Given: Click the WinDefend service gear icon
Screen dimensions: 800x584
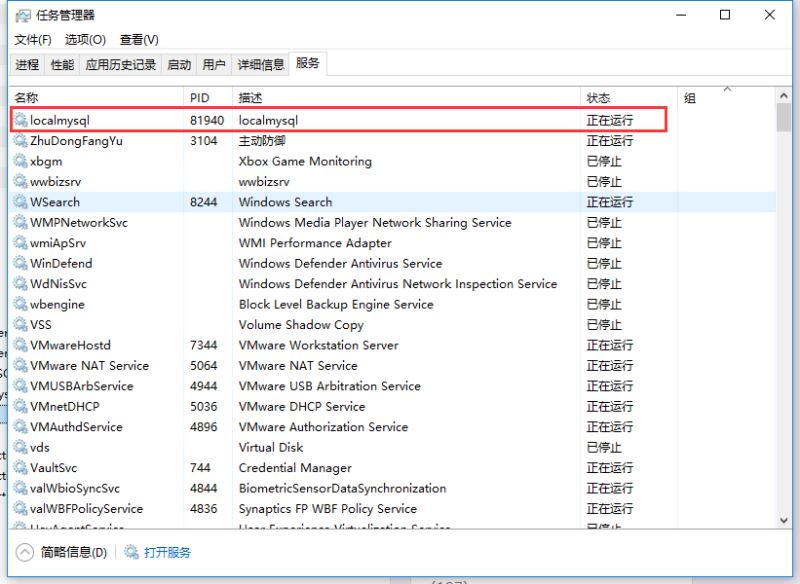Looking at the screenshot, I should click(21, 264).
